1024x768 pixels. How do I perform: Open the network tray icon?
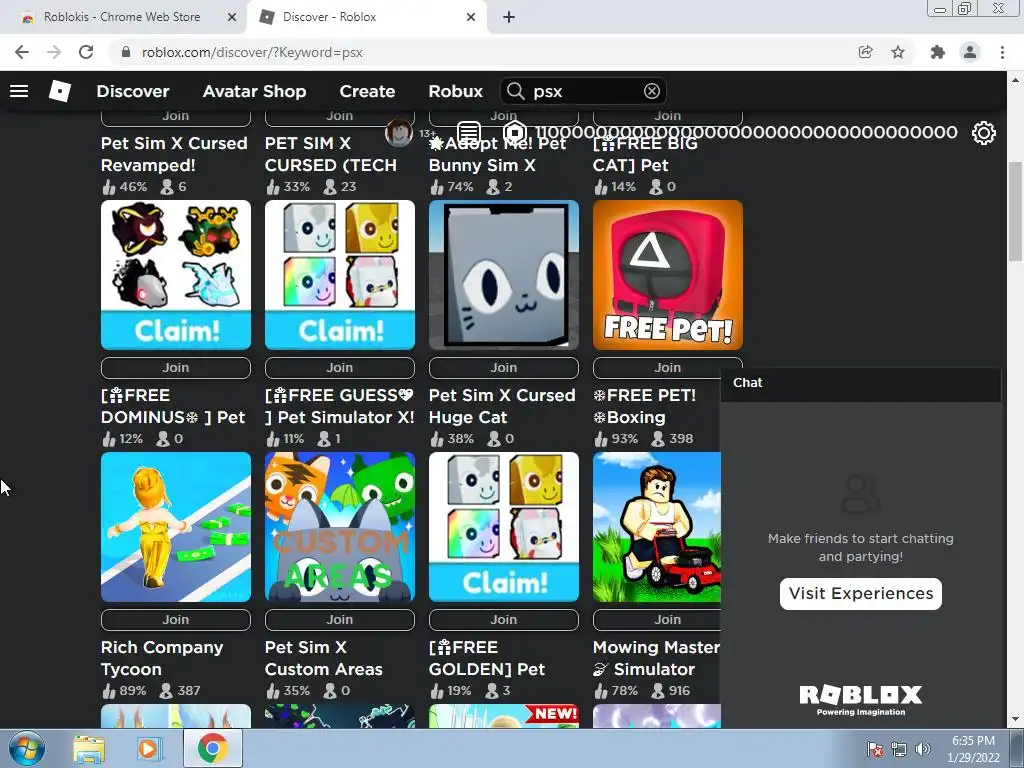(x=899, y=749)
